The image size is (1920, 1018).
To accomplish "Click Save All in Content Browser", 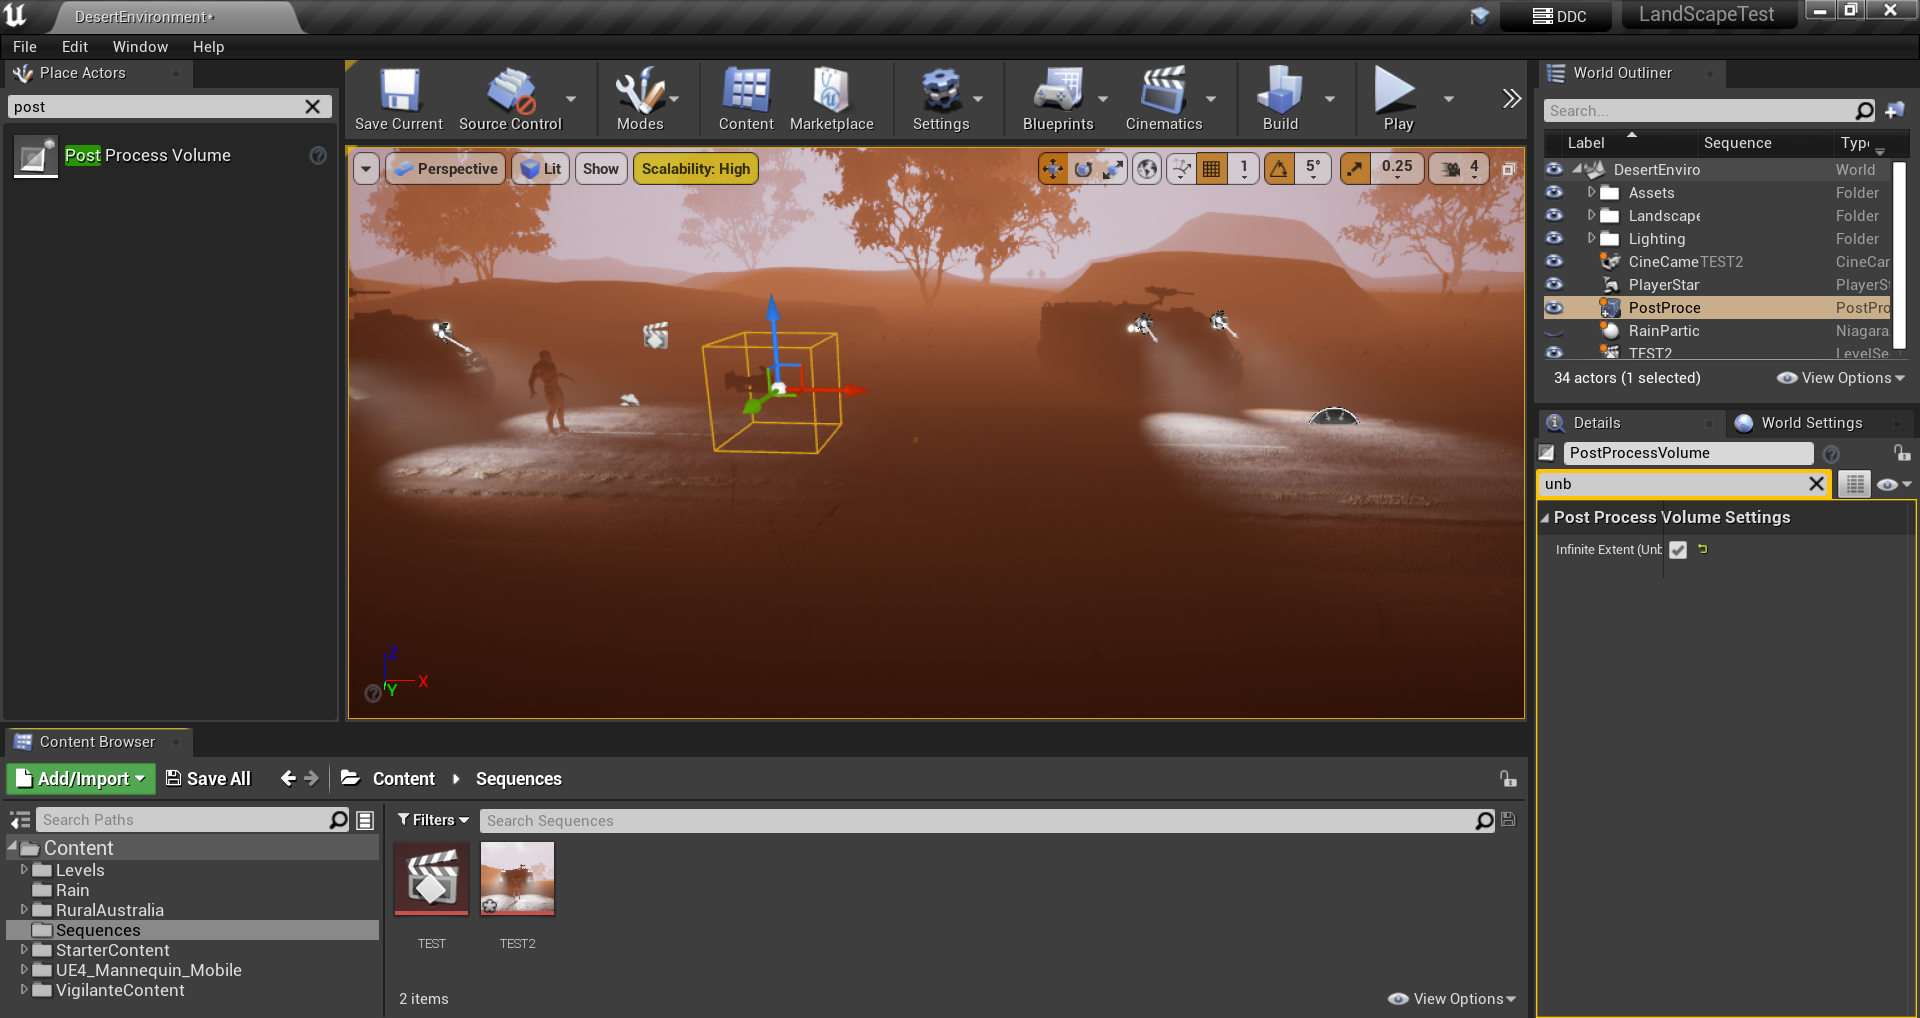I will 208,779.
